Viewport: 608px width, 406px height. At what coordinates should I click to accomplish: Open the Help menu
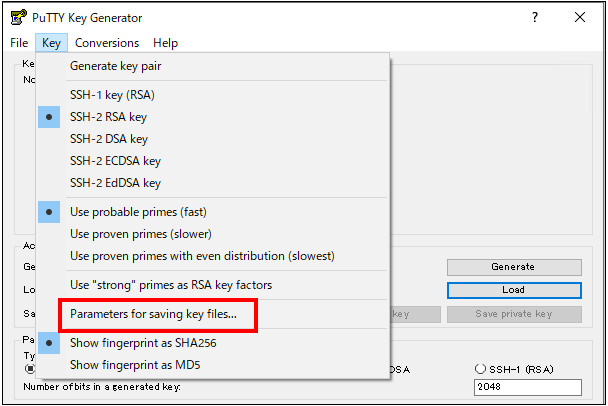pyautogui.click(x=166, y=43)
